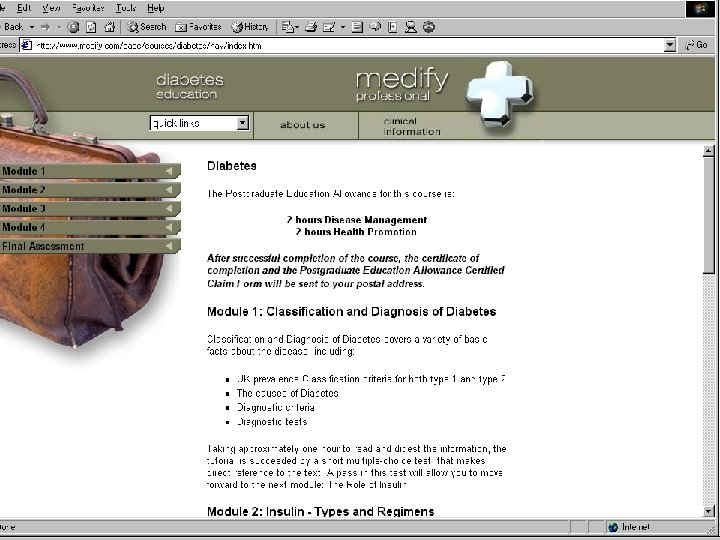Click the medify professional logo
The width and height of the screenshot is (720, 540).
[402, 85]
